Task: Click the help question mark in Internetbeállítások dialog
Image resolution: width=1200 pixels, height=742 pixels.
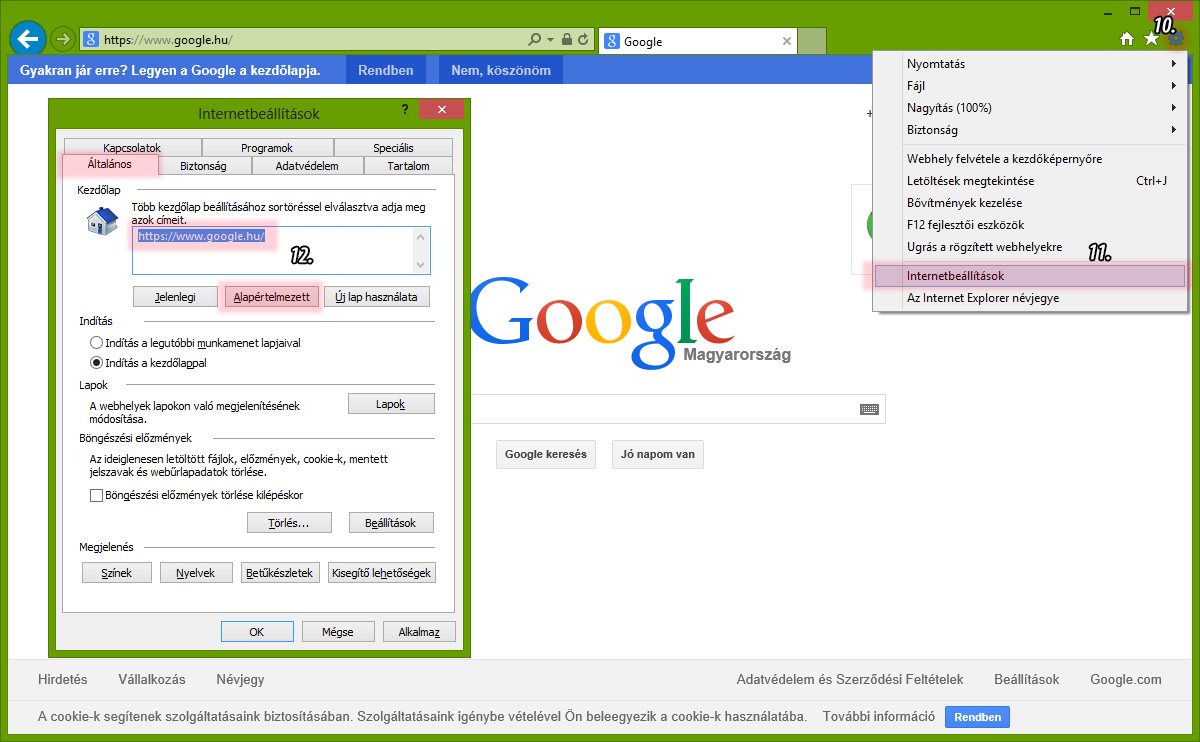Action: (x=405, y=110)
